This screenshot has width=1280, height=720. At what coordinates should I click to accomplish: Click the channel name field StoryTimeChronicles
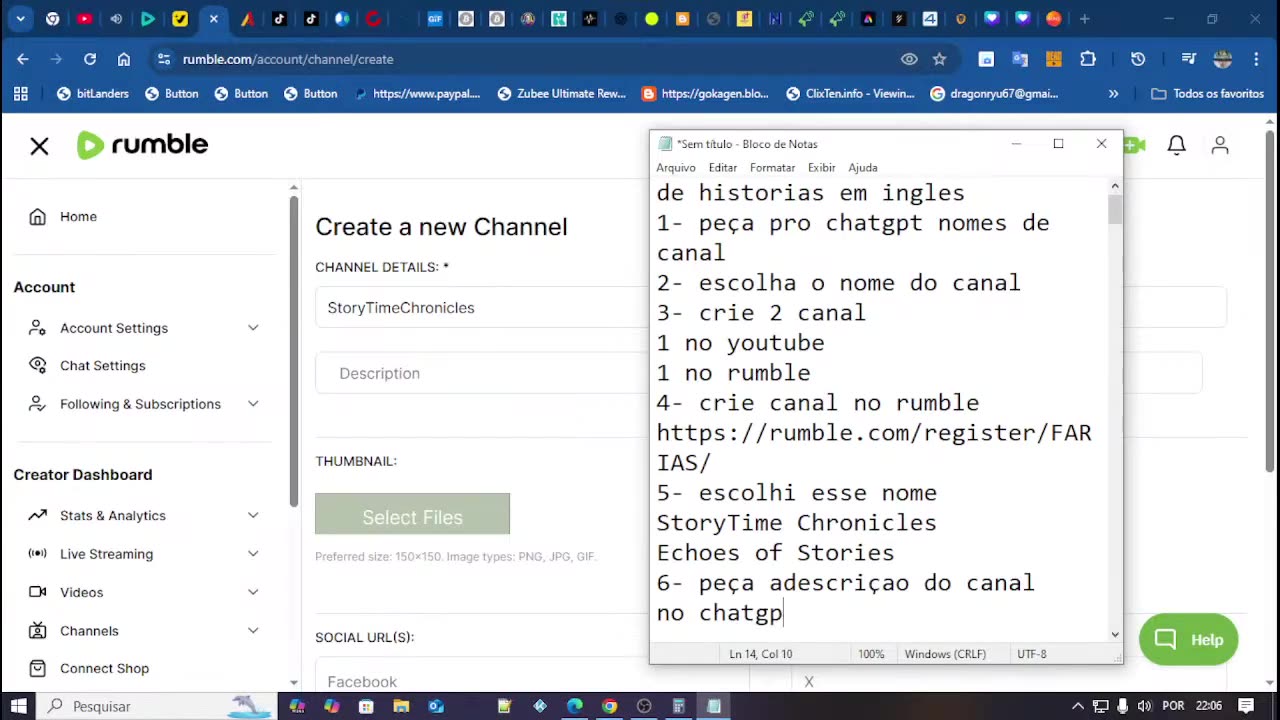[482, 308]
